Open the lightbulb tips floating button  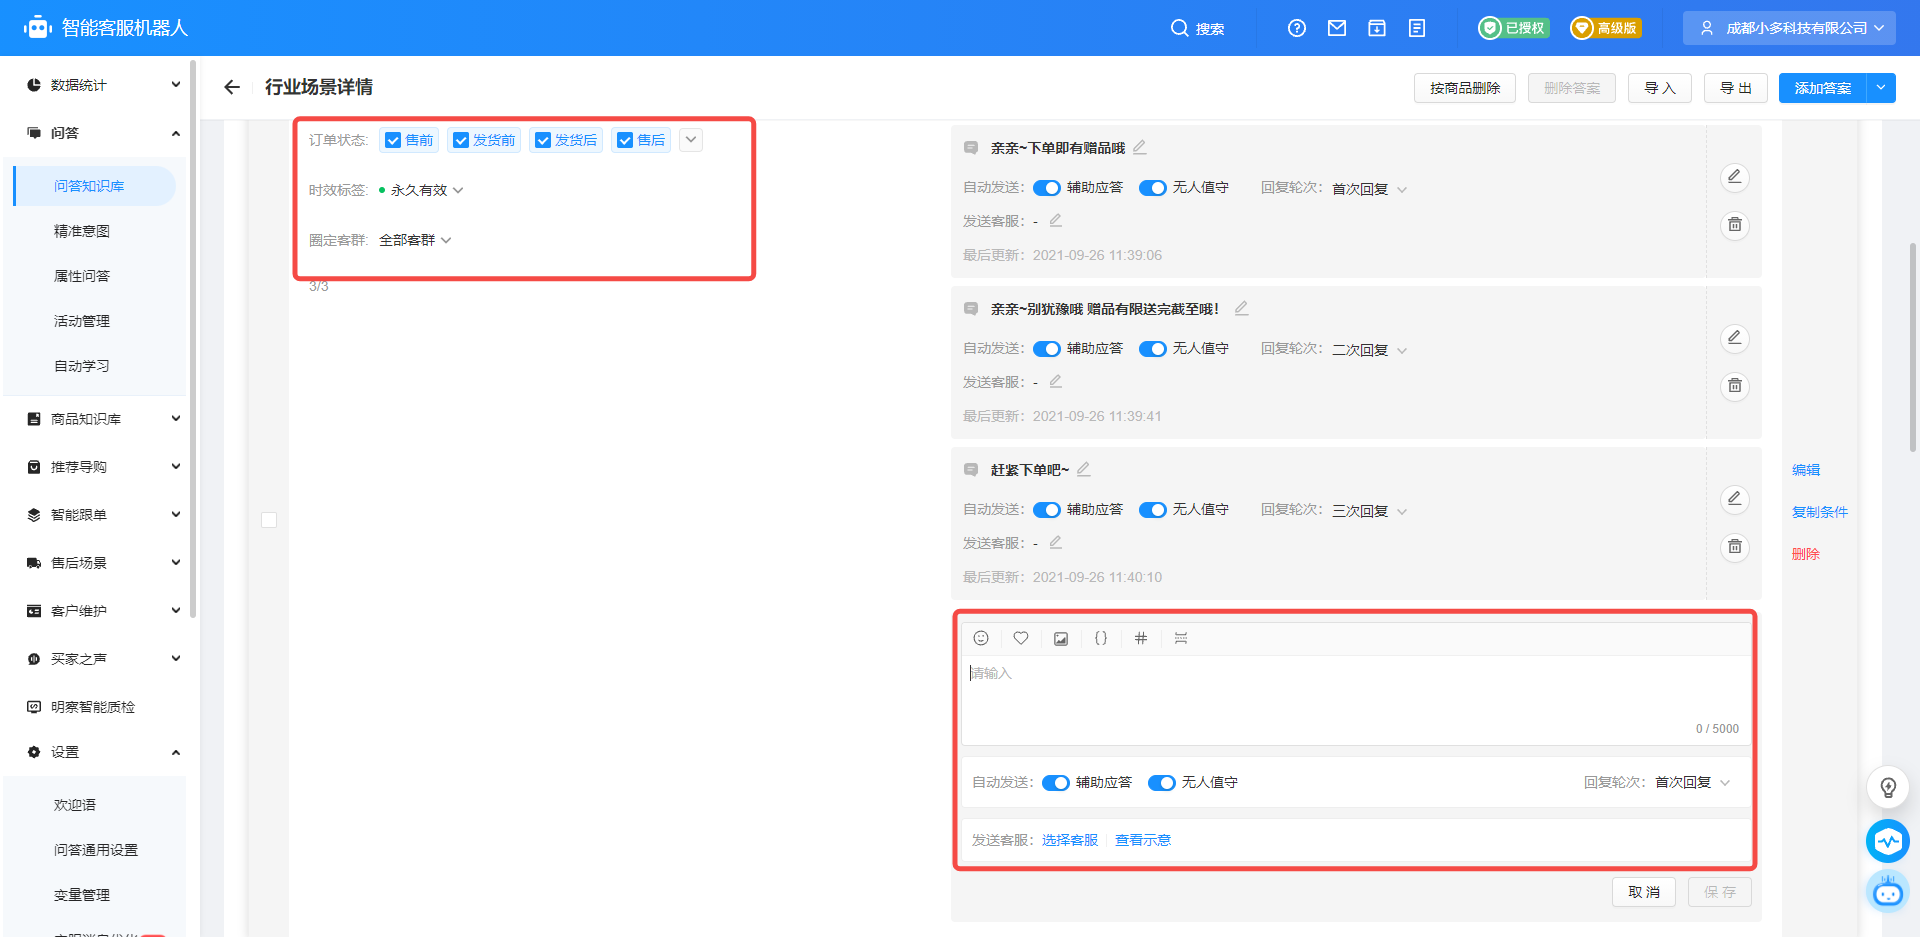coord(1888,787)
